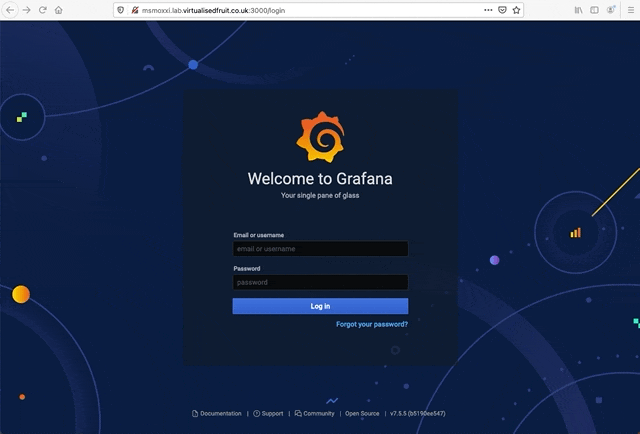Image resolution: width=640 pixels, height=434 pixels.
Task: Select the Community chat icon in footer
Action: click(298, 414)
